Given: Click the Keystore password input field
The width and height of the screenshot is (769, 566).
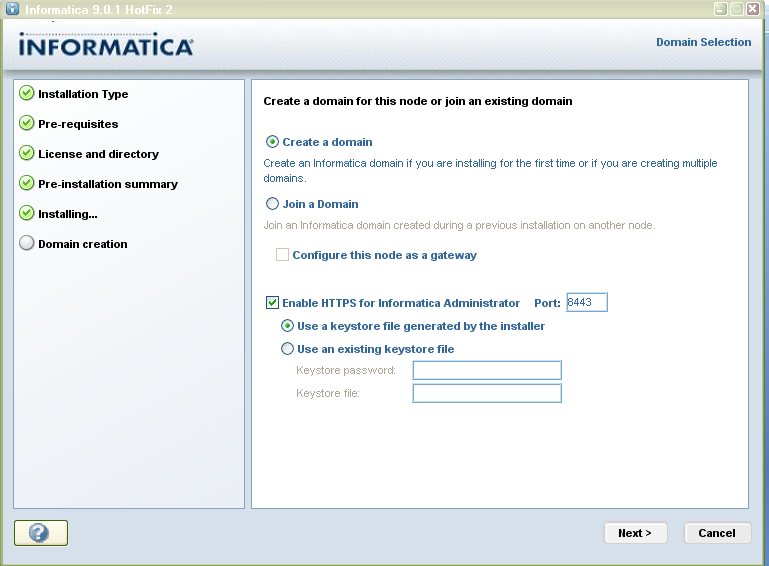Looking at the screenshot, I should (487, 370).
